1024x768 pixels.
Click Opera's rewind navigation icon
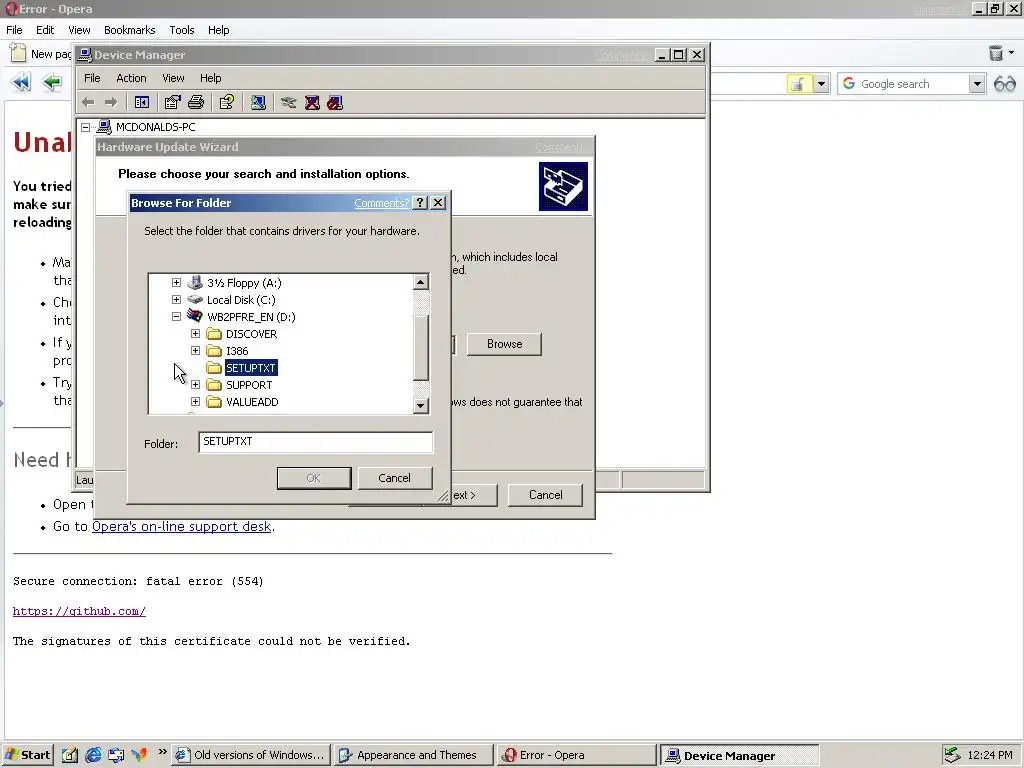pos(21,82)
